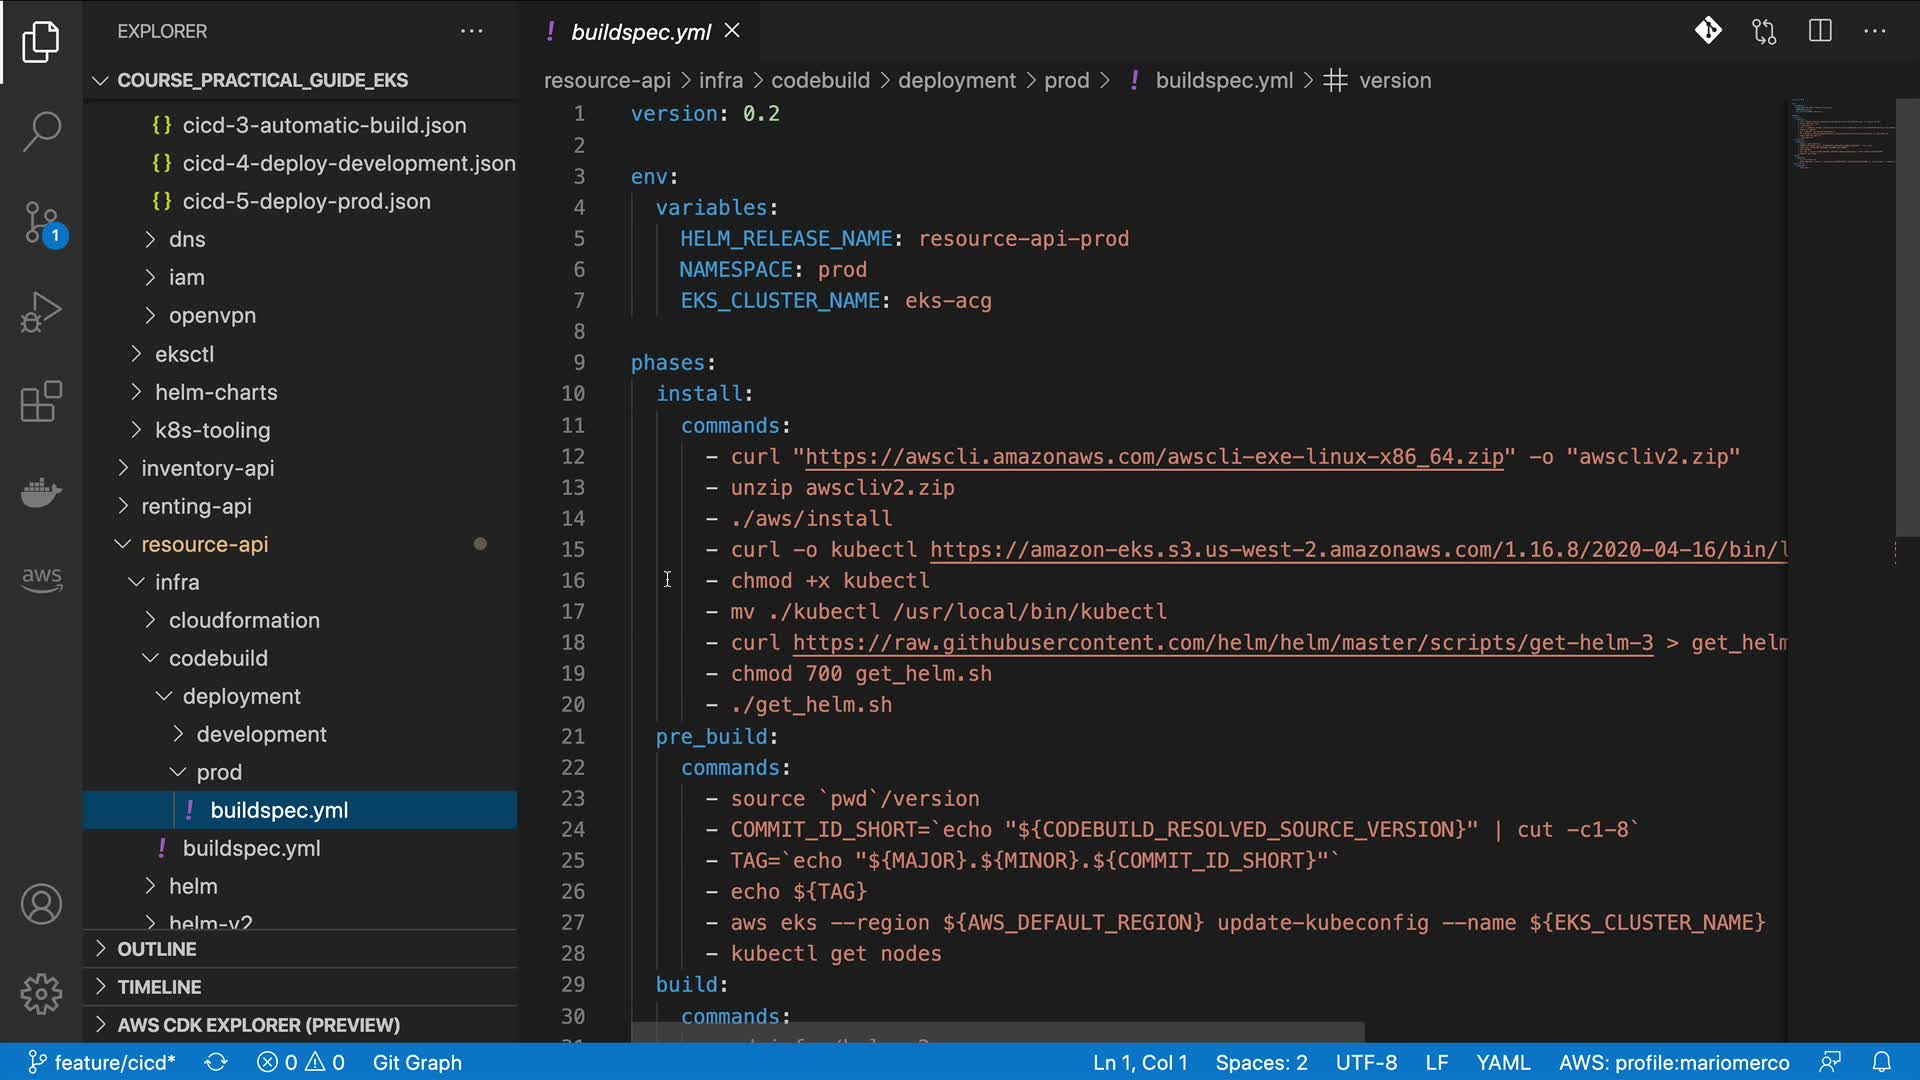This screenshot has height=1080, width=1920.
Task: Open Run and Debug view
Action: [41, 312]
